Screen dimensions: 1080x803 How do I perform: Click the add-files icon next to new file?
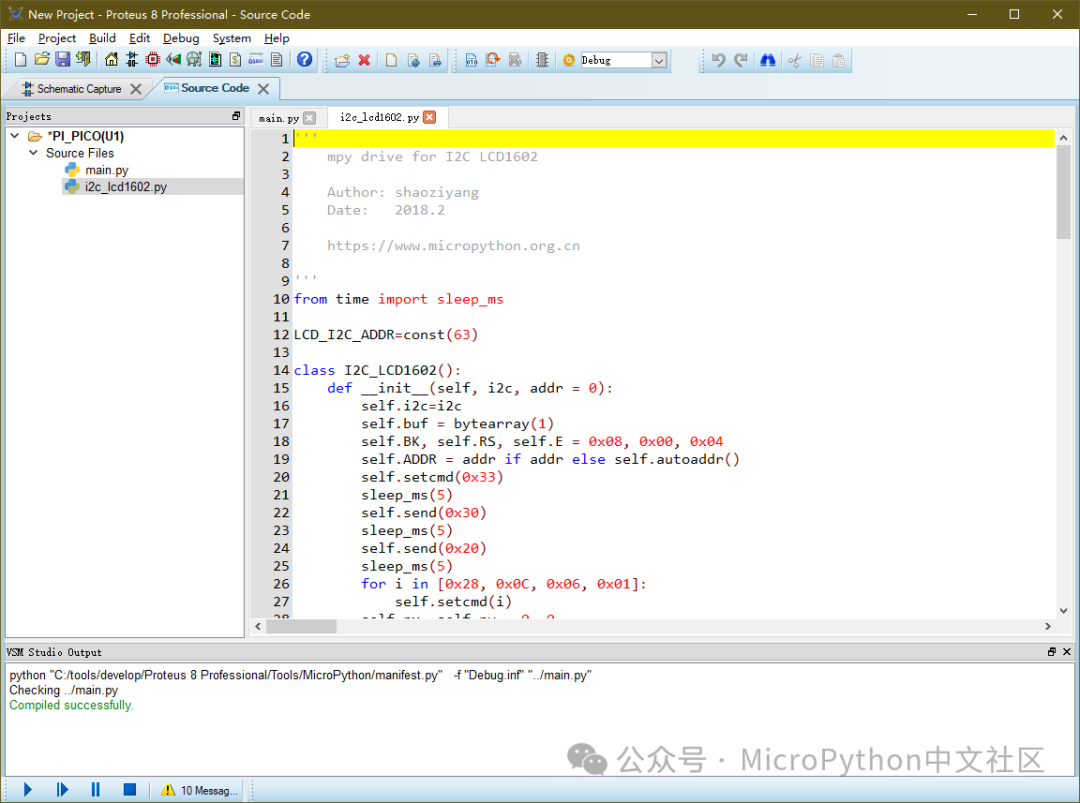(x=413, y=61)
